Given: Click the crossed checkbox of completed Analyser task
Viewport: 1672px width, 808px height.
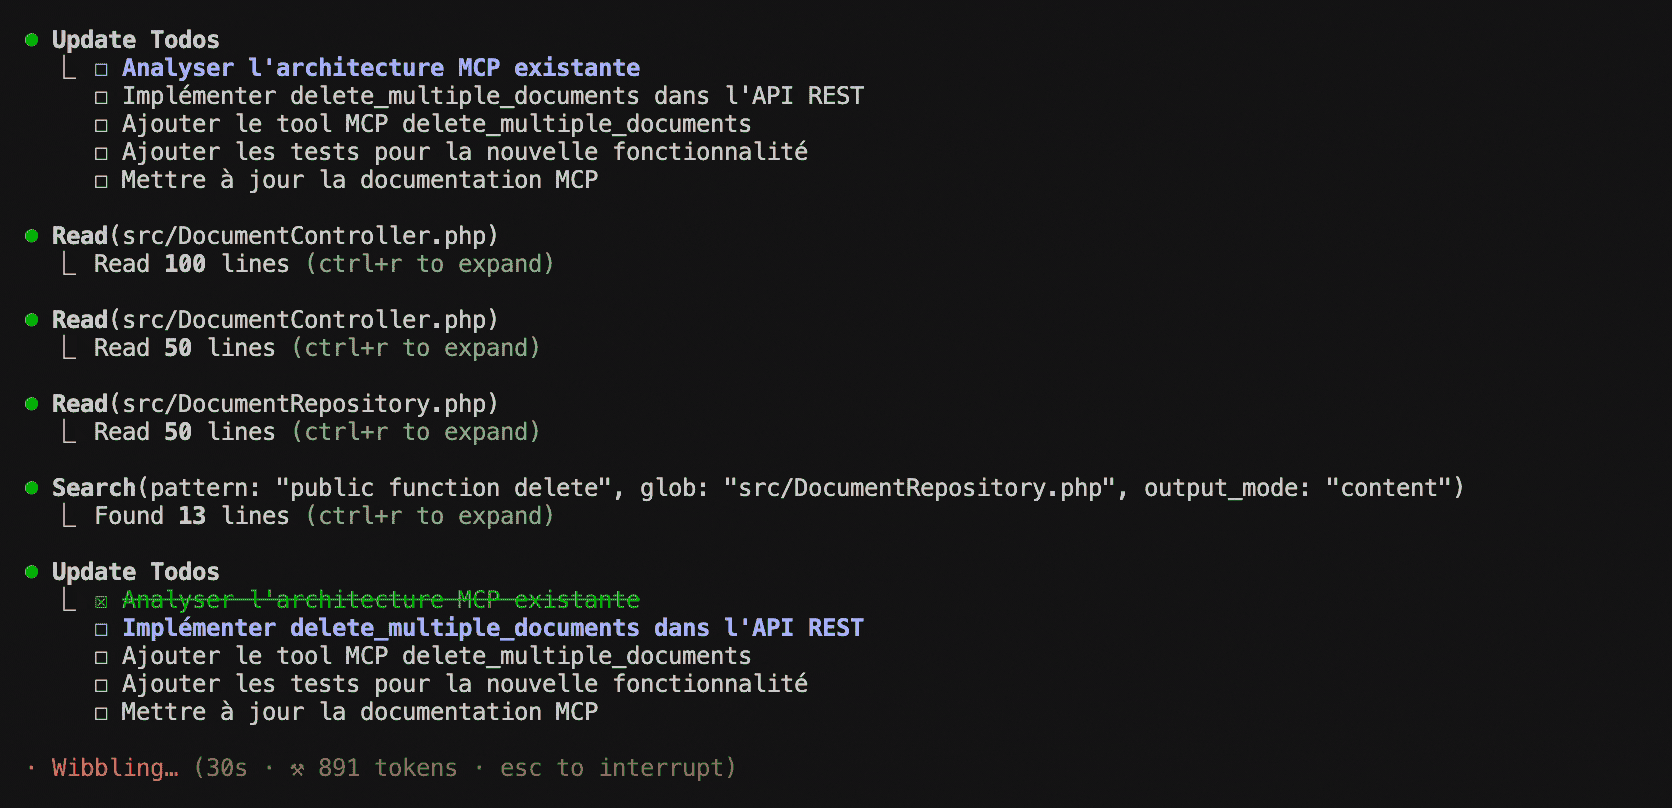Looking at the screenshot, I should 101,601.
